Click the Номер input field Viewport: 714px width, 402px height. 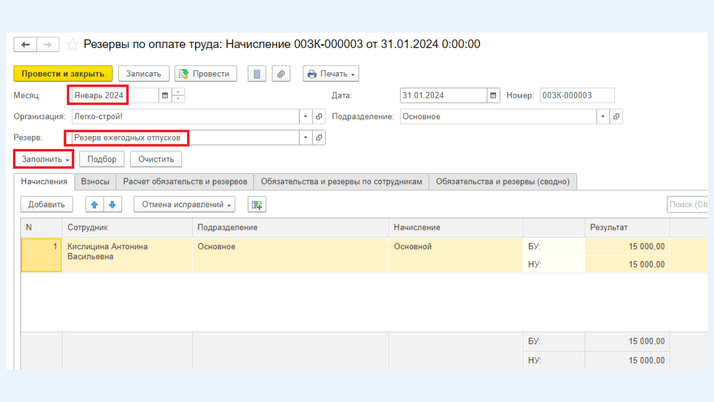point(576,96)
